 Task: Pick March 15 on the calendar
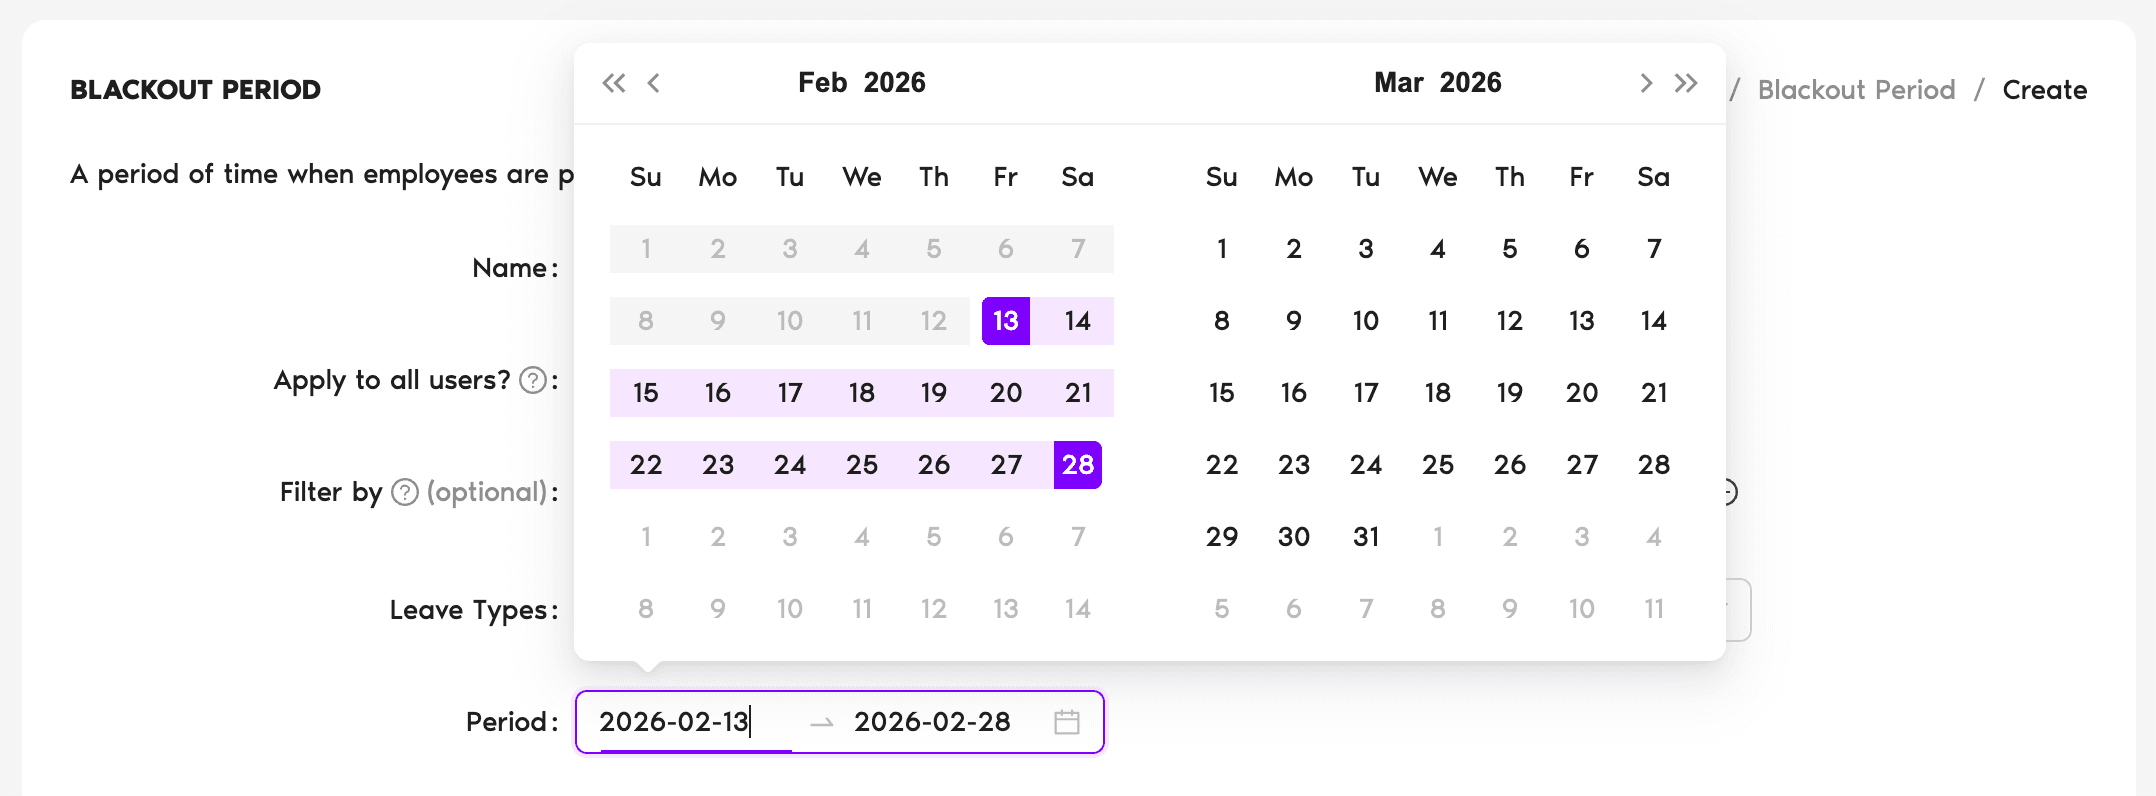pyautogui.click(x=1221, y=393)
